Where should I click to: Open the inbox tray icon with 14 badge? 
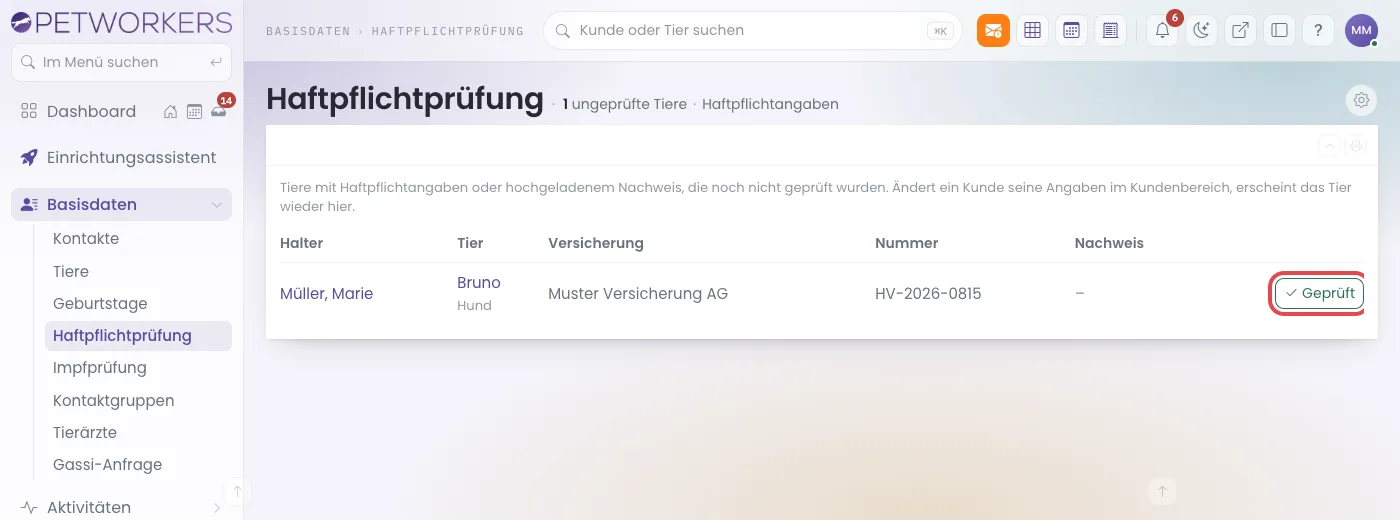click(x=219, y=111)
